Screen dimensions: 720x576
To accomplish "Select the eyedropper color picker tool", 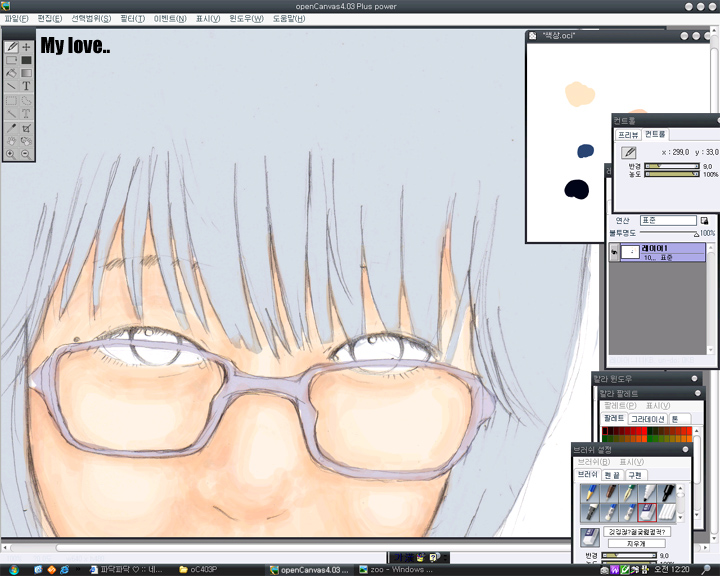I will click(x=11, y=128).
